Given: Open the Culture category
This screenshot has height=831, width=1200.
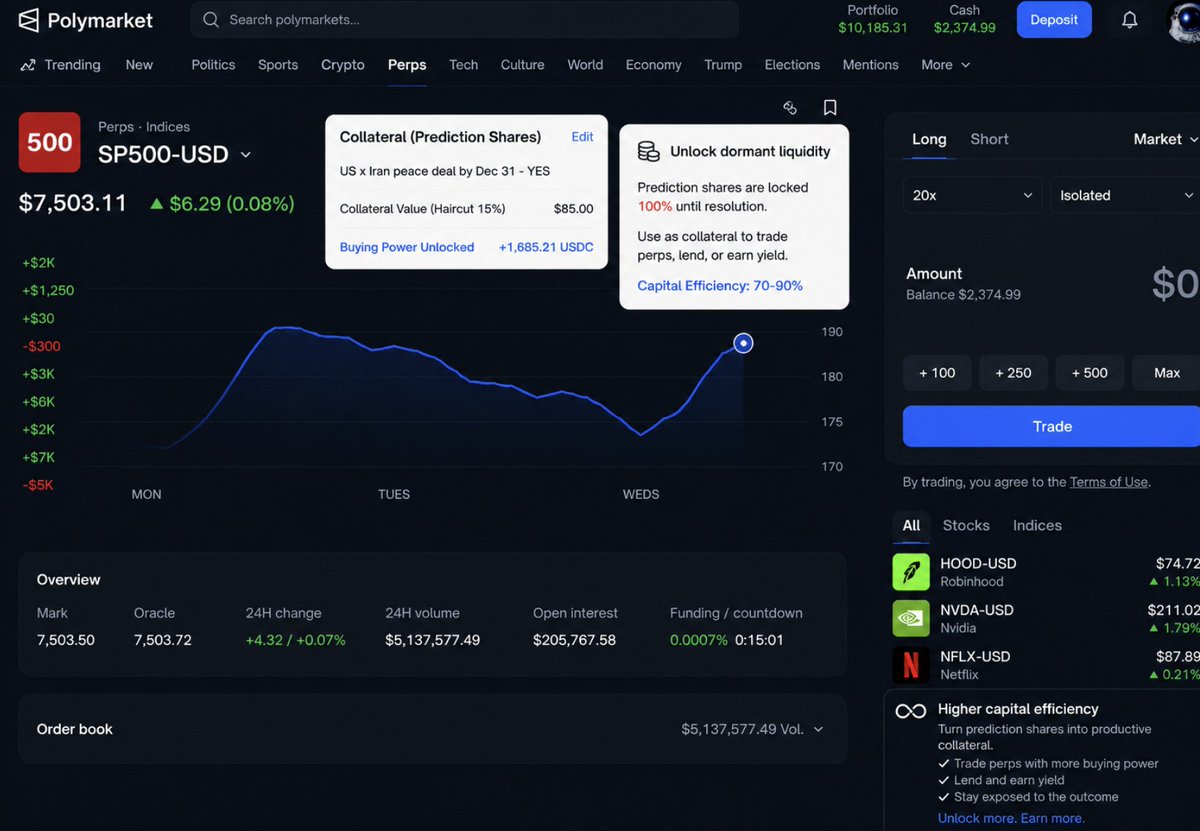Looking at the screenshot, I should click(522, 65).
